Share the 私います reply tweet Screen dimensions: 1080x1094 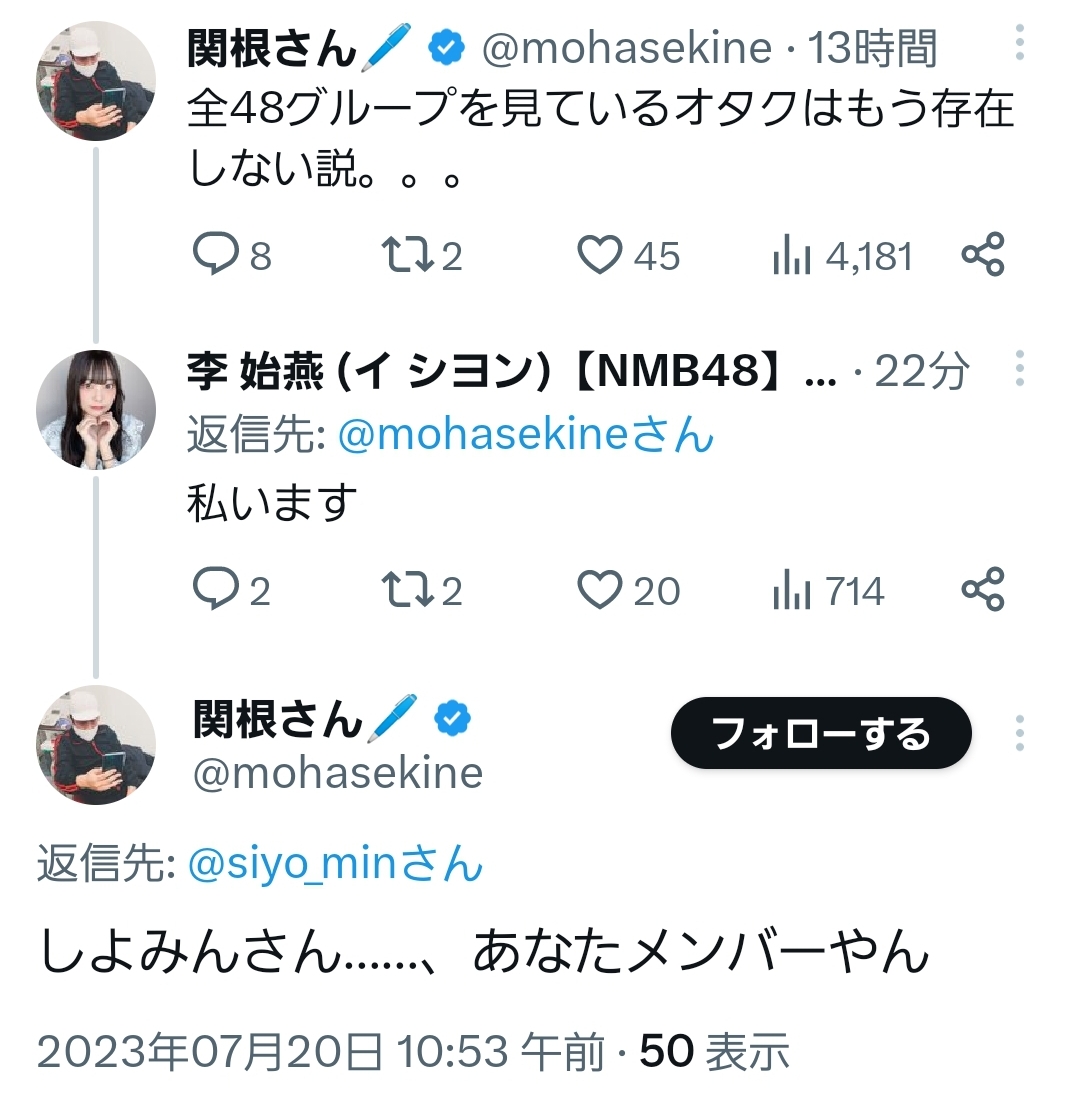coord(983,590)
